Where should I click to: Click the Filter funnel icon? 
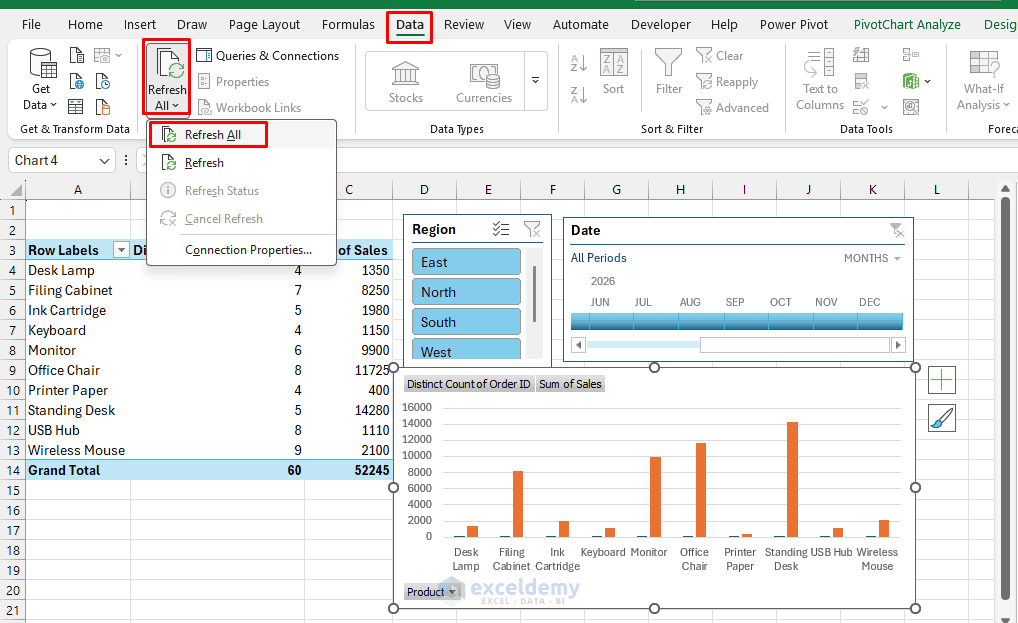pos(669,73)
